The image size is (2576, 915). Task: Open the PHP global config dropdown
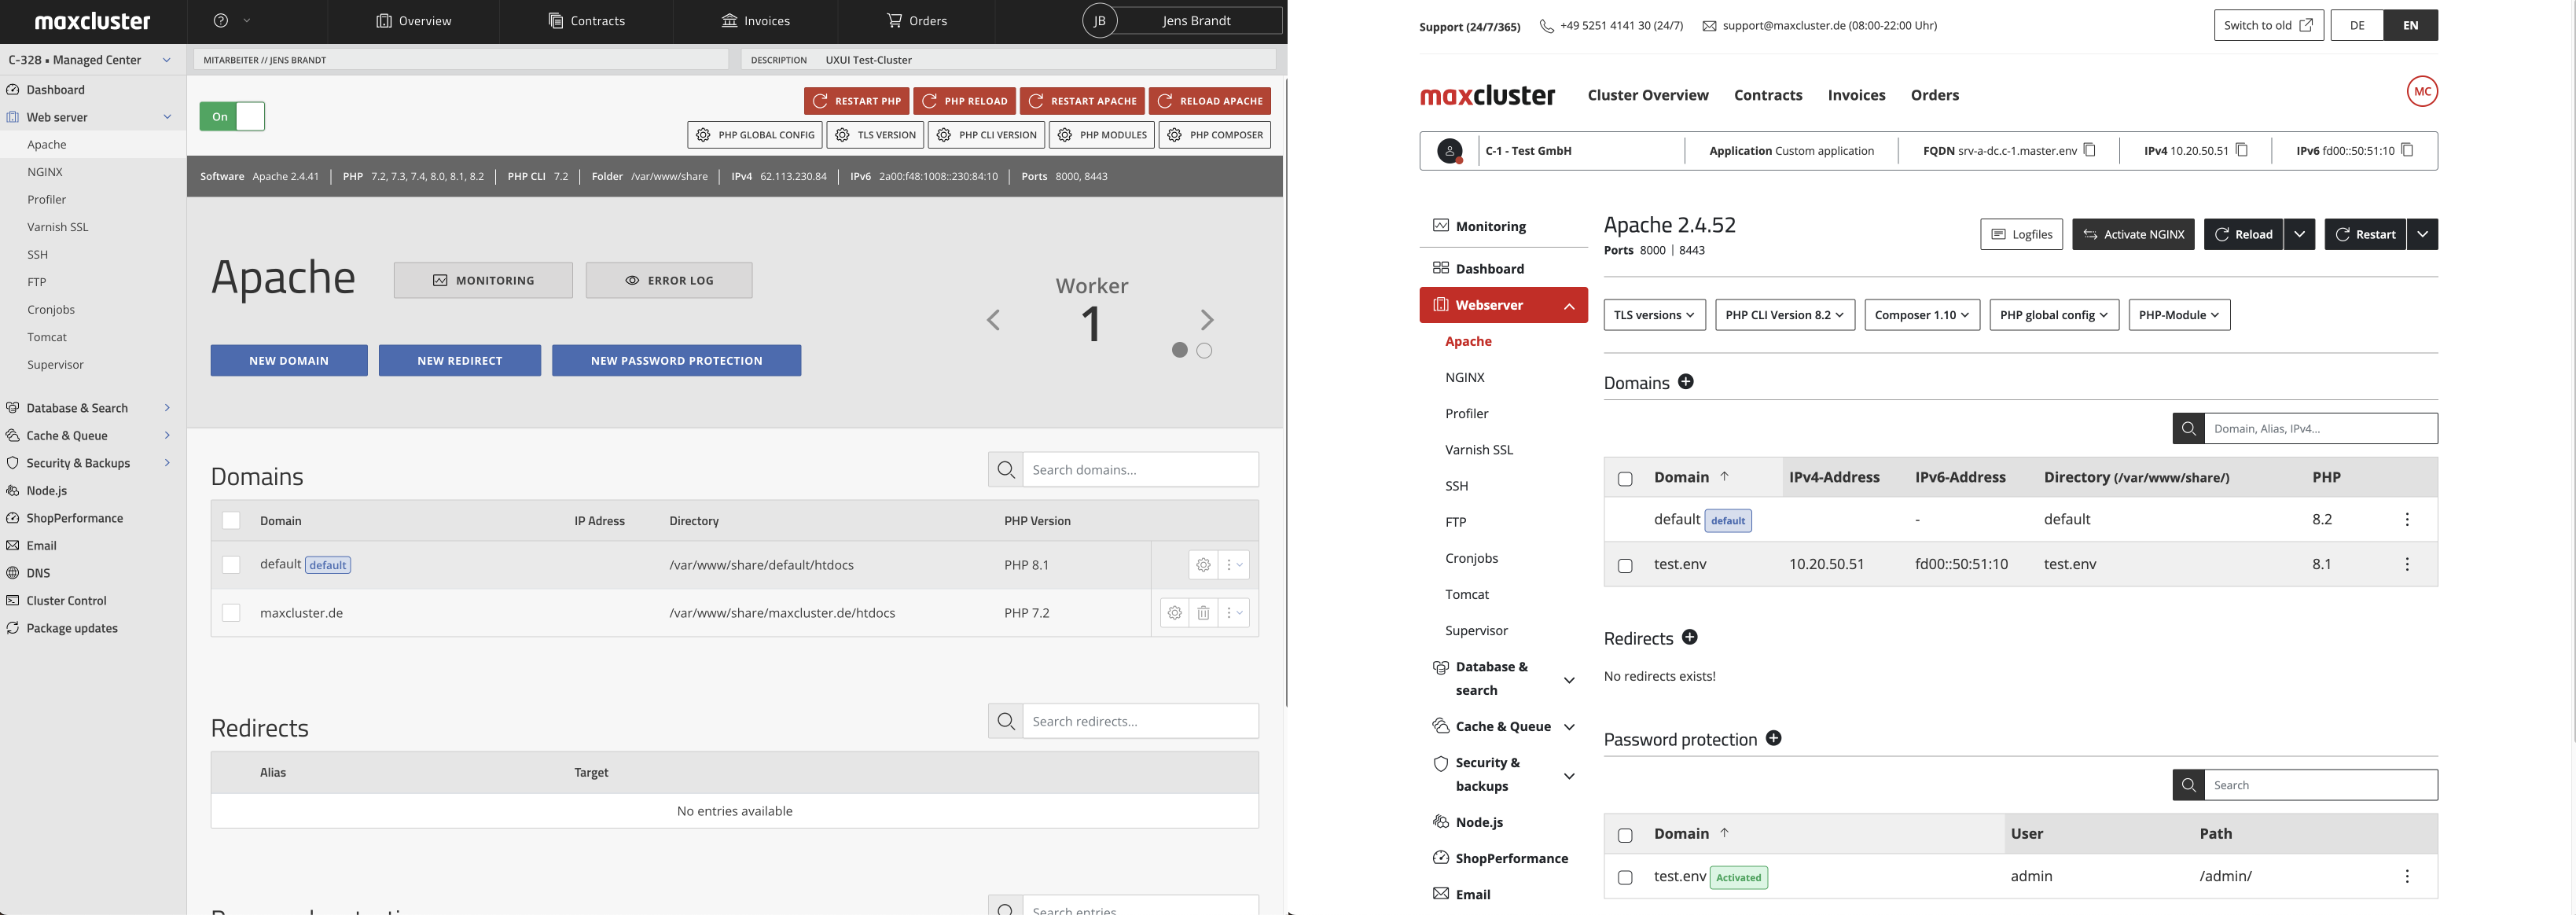[2054, 315]
